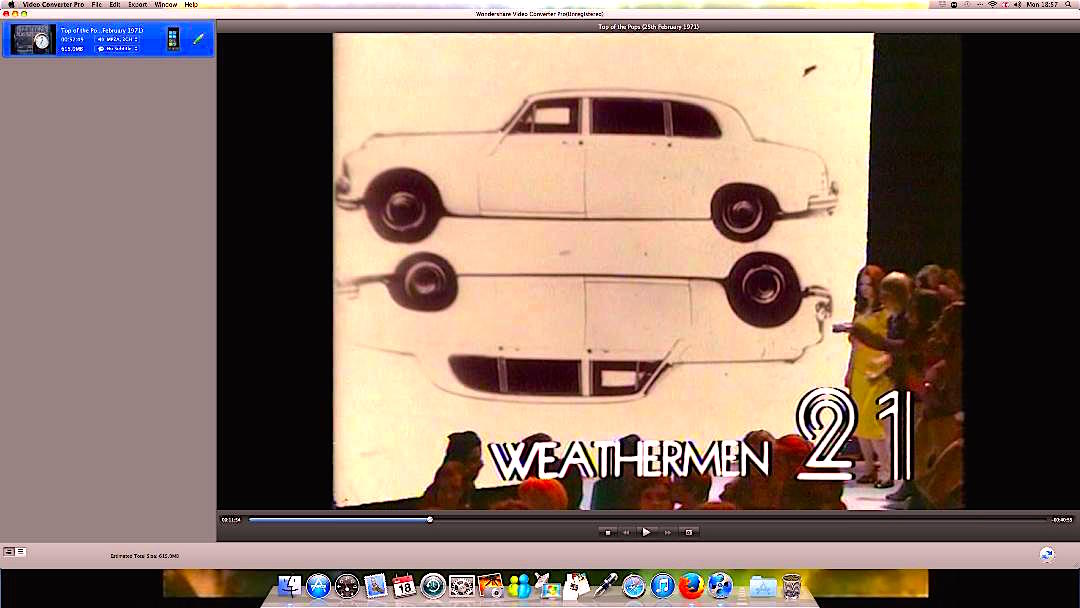Open the satellite dish app in the Dock
1080x608 pixels.
(548, 586)
